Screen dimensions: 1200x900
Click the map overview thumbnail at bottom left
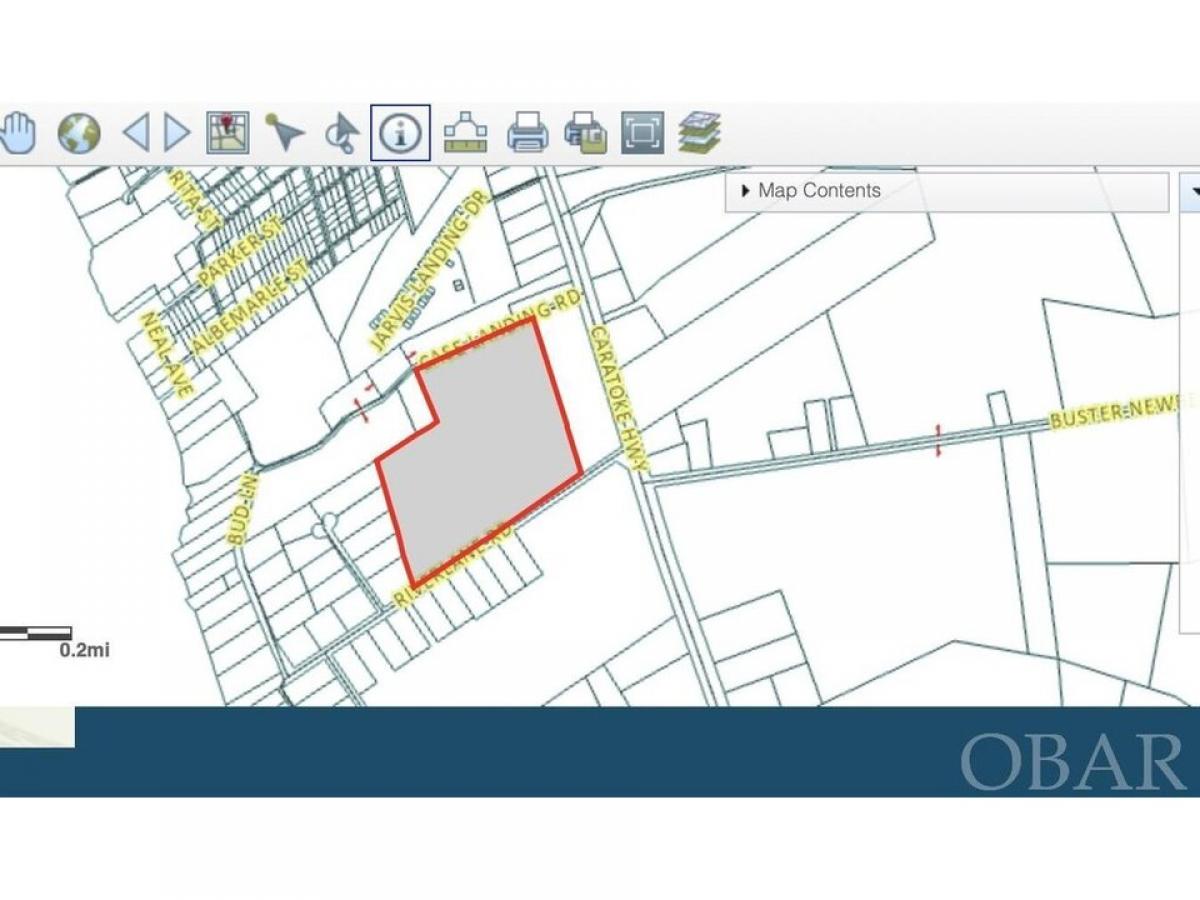(x=37, y=727)
